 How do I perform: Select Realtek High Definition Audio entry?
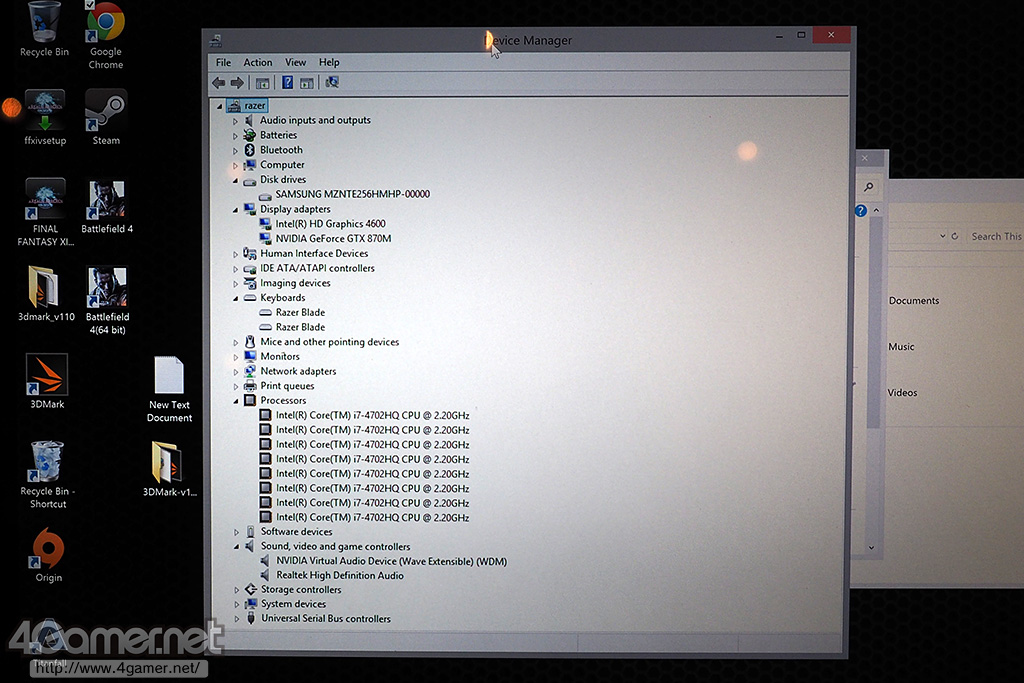(x=340, y=575)
